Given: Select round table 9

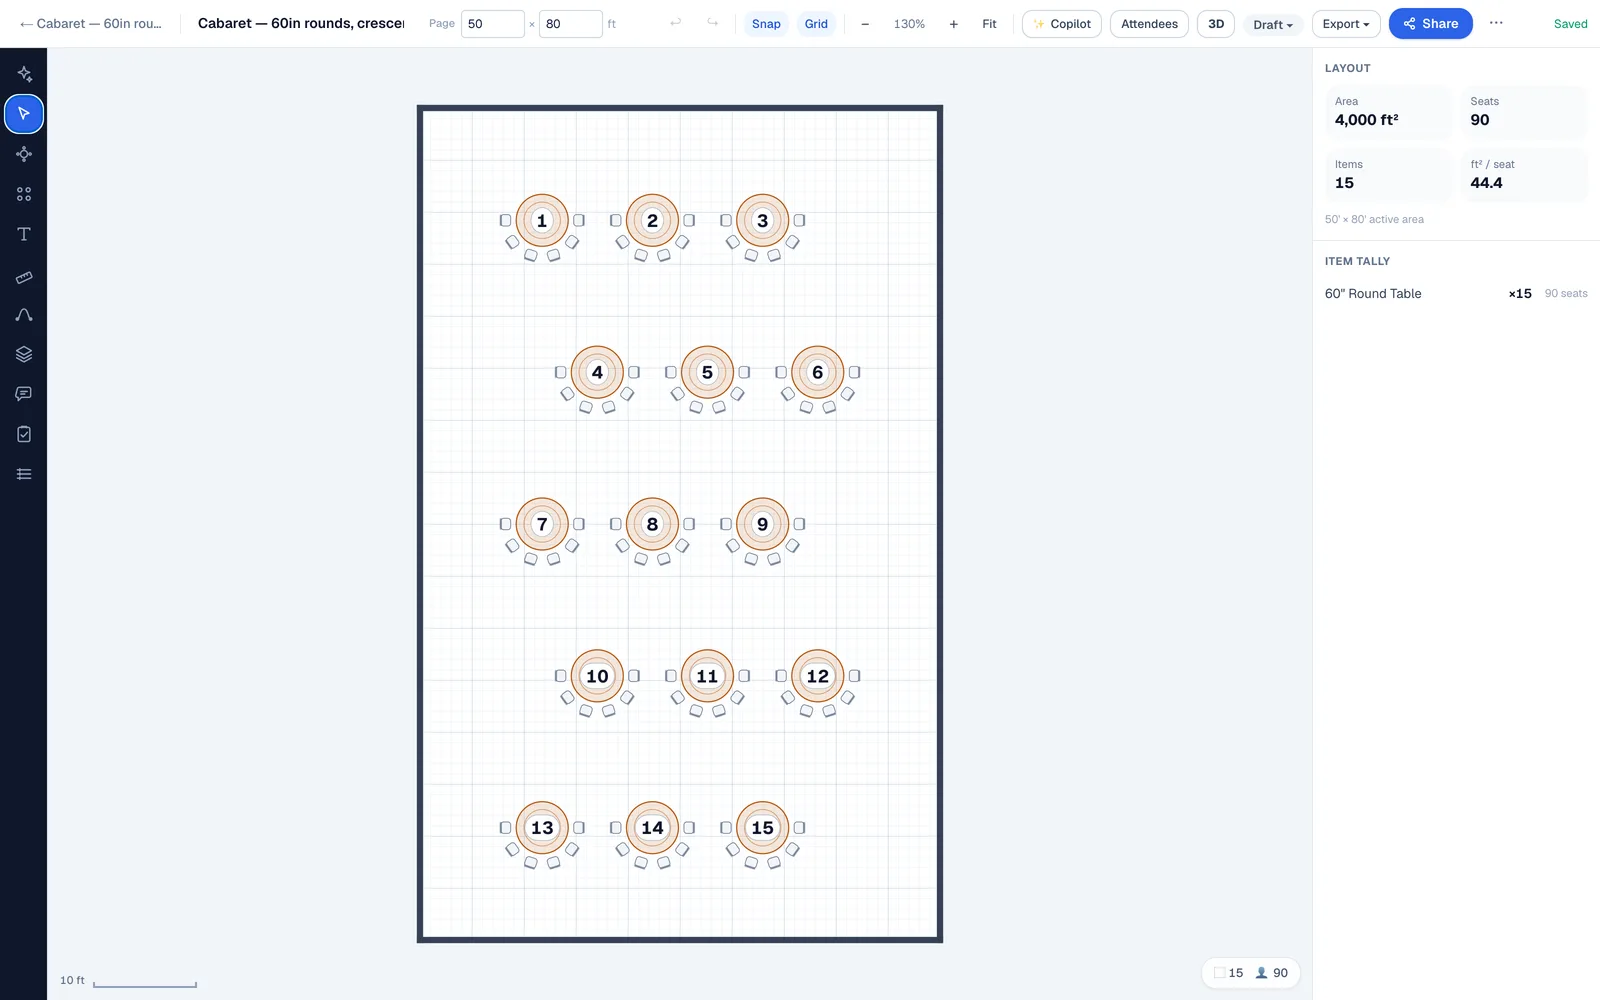Looking at the screenshot, I should pyautogui.click(x=763, y=524).
